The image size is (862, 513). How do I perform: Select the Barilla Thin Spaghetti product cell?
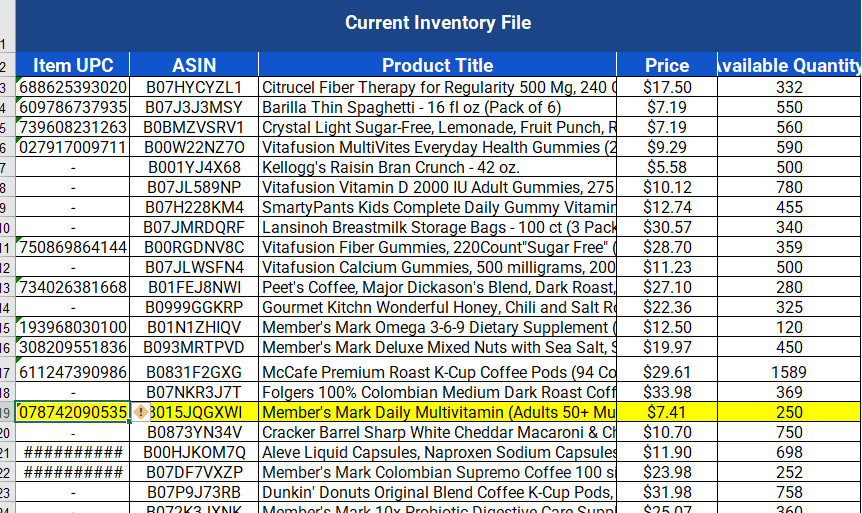(438, 107)
